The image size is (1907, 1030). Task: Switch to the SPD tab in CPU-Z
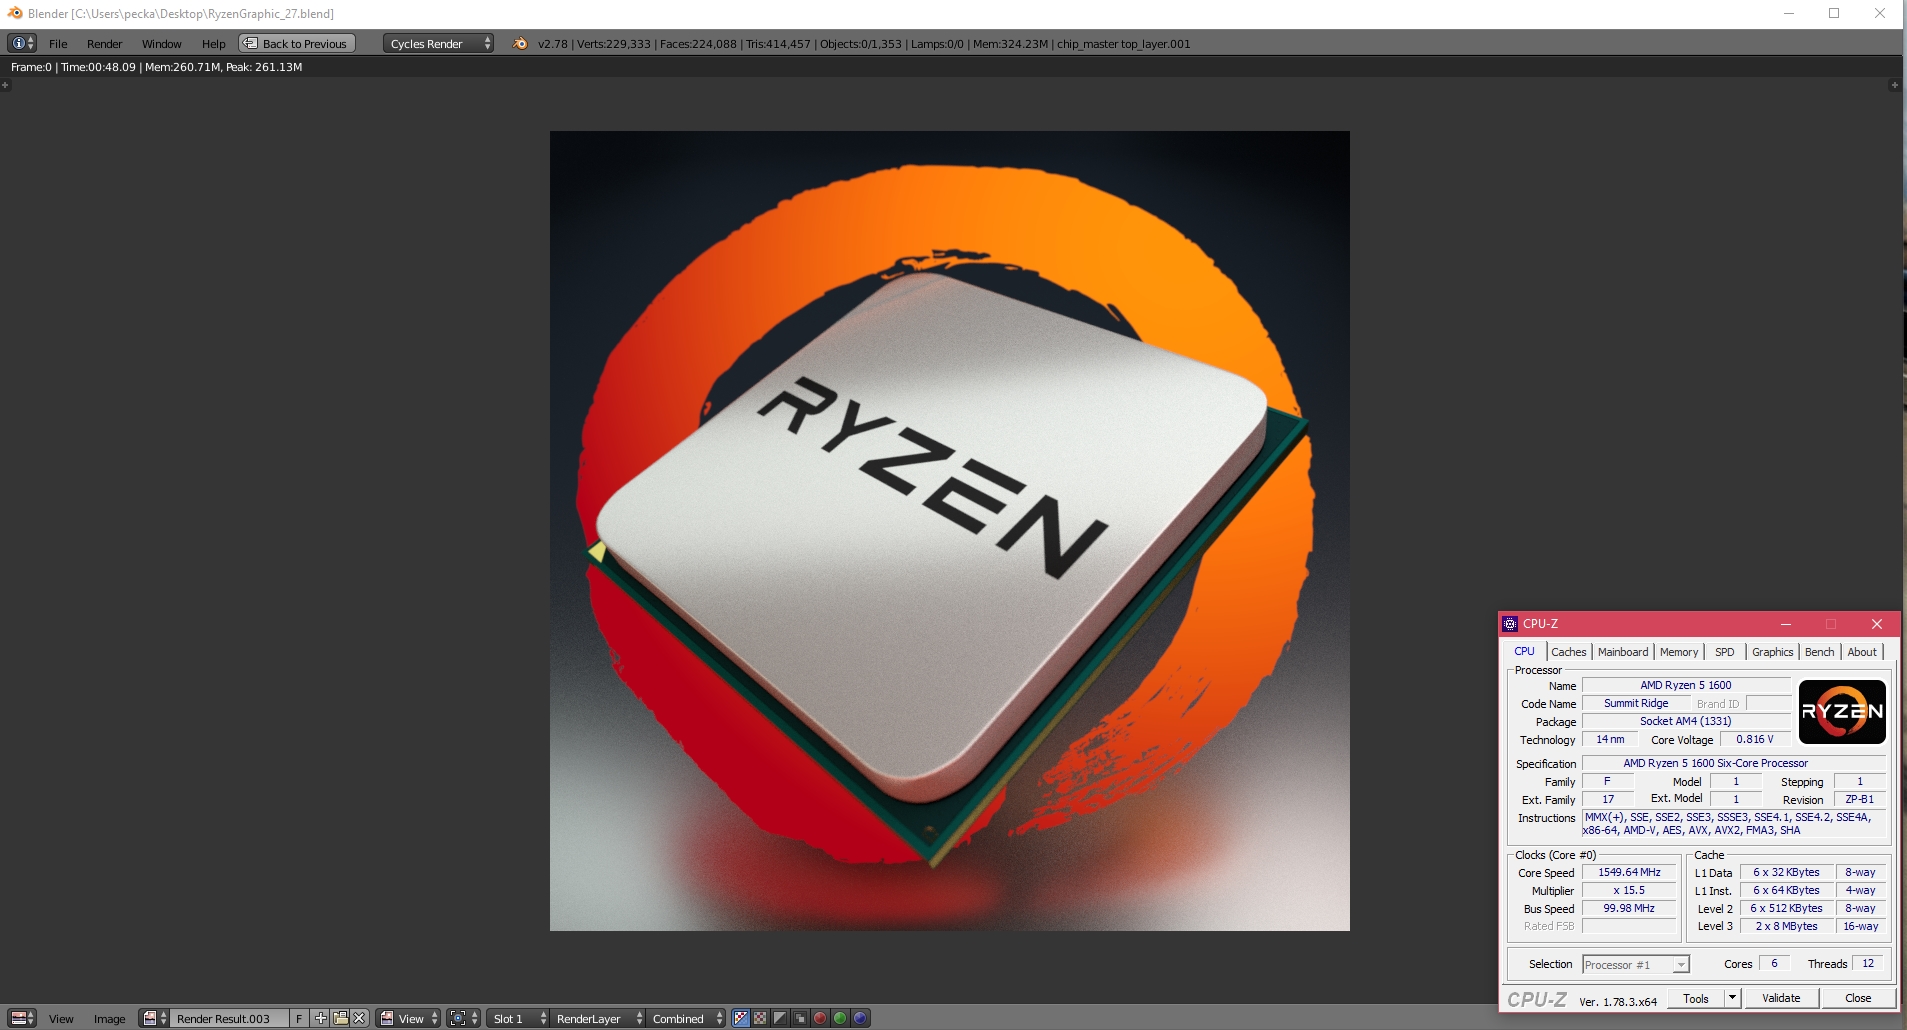click(x=1725, y=652)
